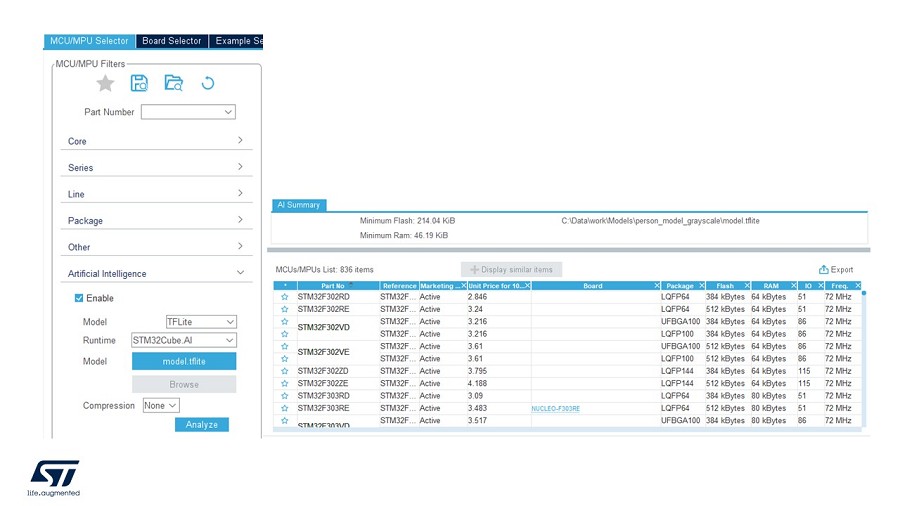Collapse the Artificial Intelligence section
Viewport: 900px width, 506px height.
tap(156, 274)
